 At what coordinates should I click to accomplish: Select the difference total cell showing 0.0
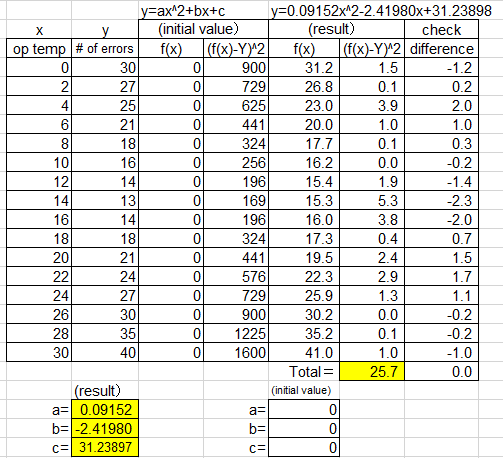[x=442, y=371]
